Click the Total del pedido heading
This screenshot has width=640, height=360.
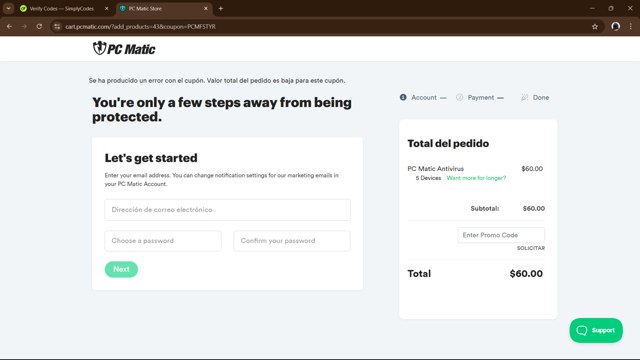tap(448, 143)
